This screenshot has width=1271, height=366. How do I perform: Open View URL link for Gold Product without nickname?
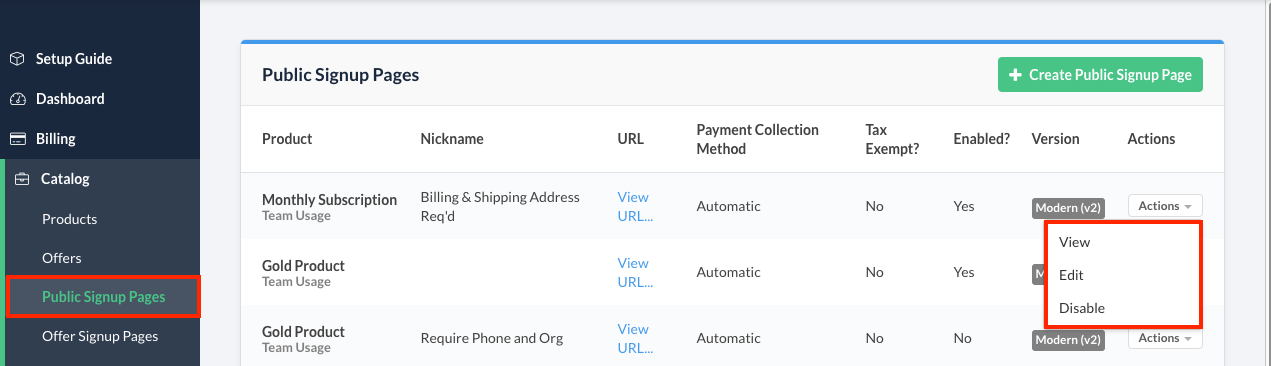[635, 272]
